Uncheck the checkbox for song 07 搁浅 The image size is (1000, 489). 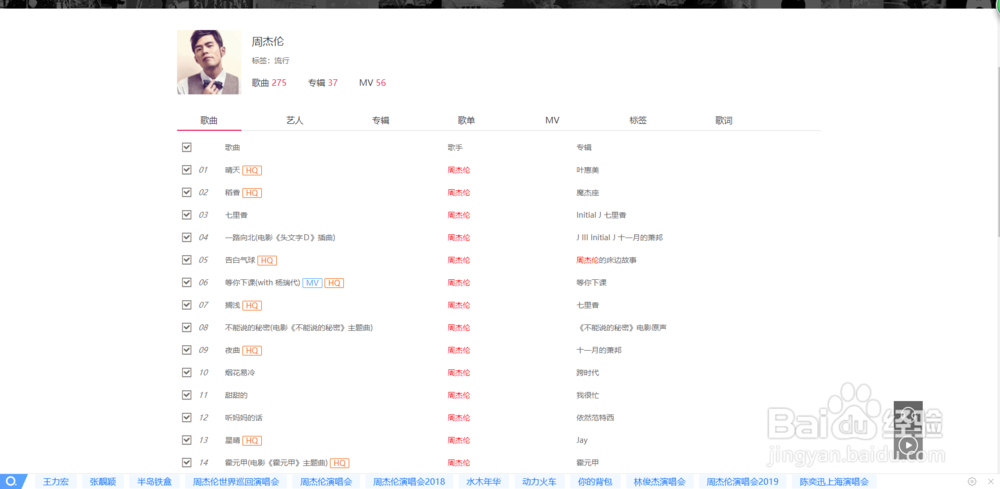[x=187, y=305]
